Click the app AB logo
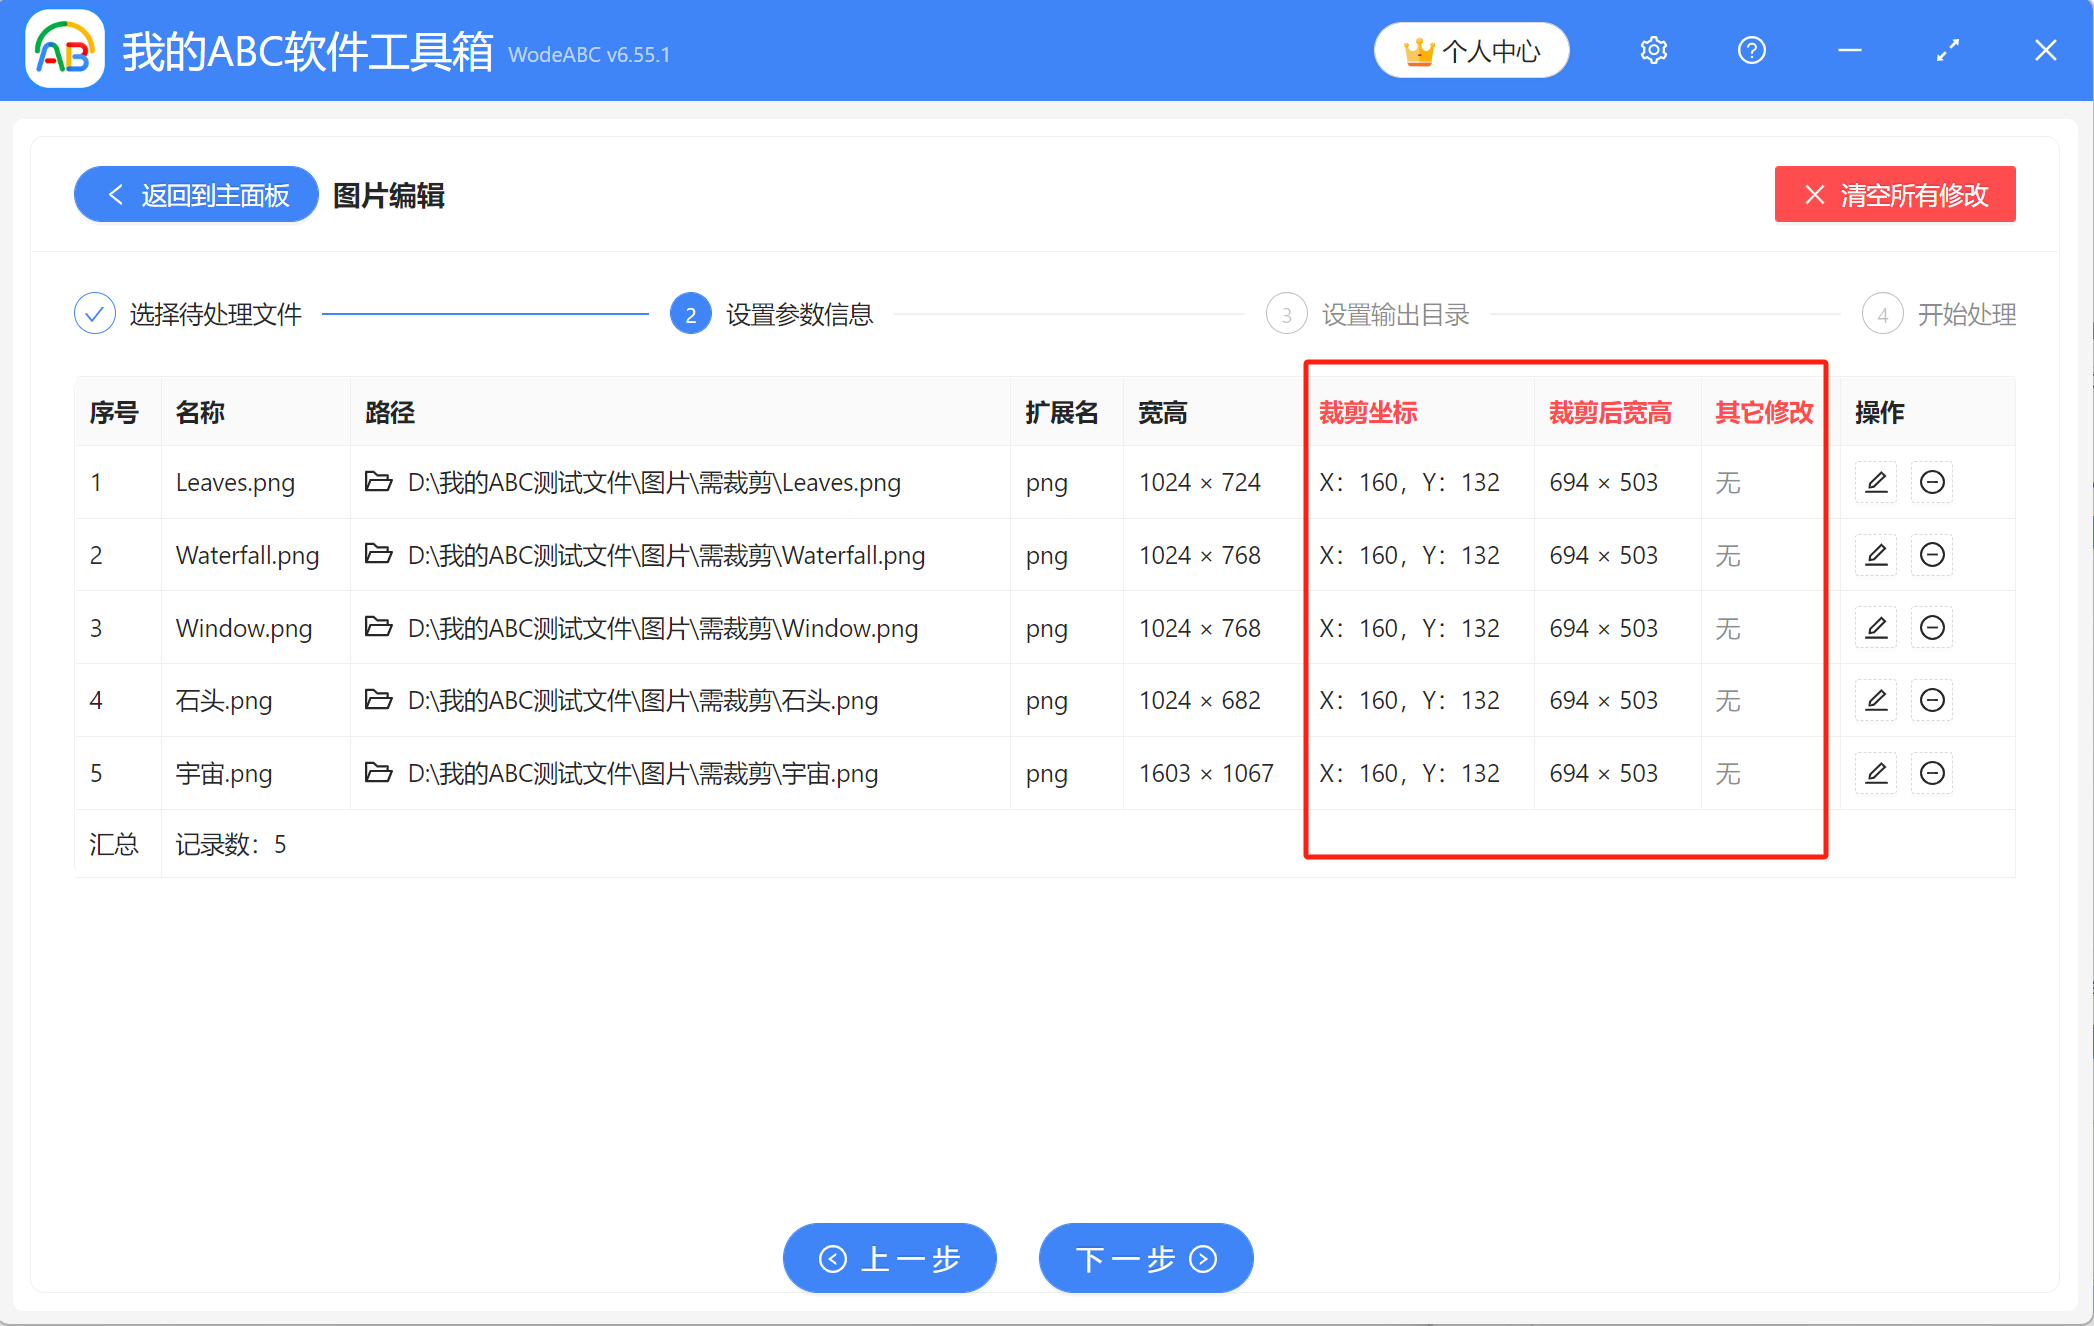Screen dimensions: 2094x1326 [65, 50]
